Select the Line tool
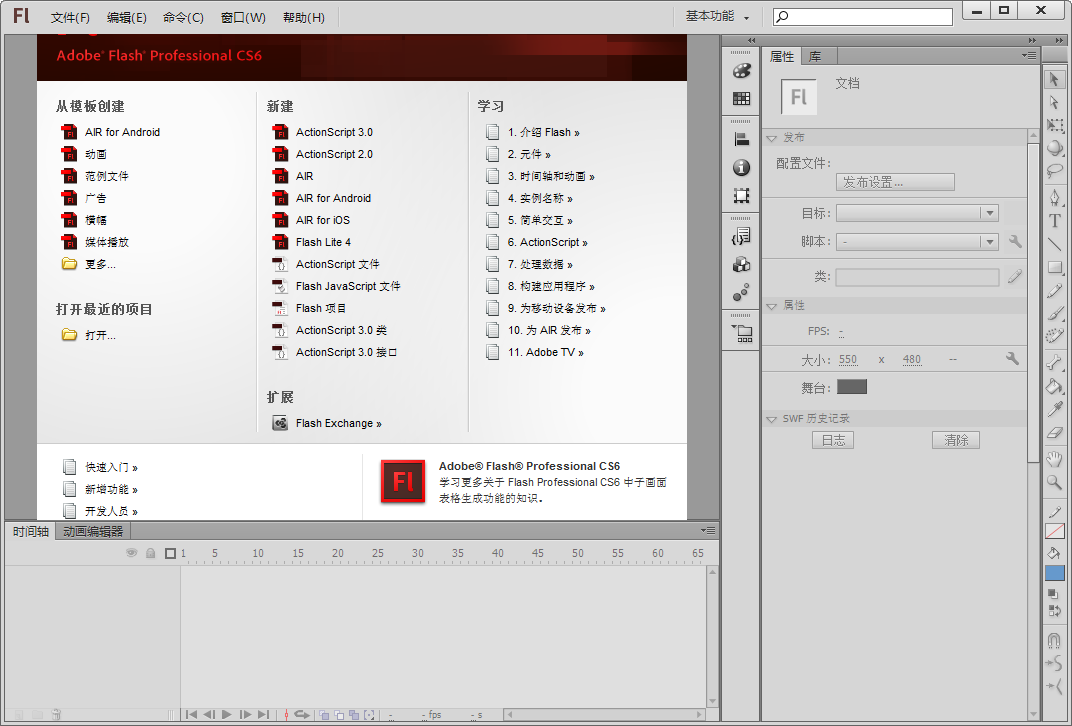Viewport: 1072px width, 726px height. (x=1054, y=244)
